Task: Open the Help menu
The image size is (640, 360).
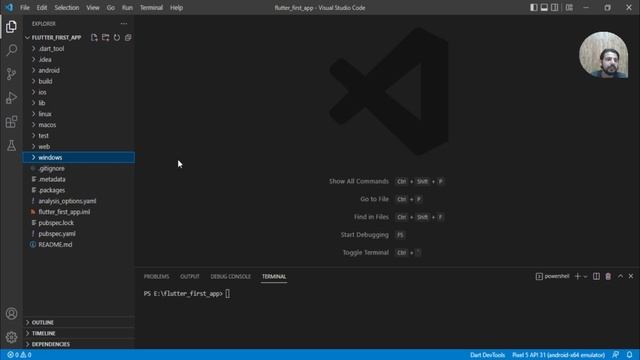Action: [176, 7]
